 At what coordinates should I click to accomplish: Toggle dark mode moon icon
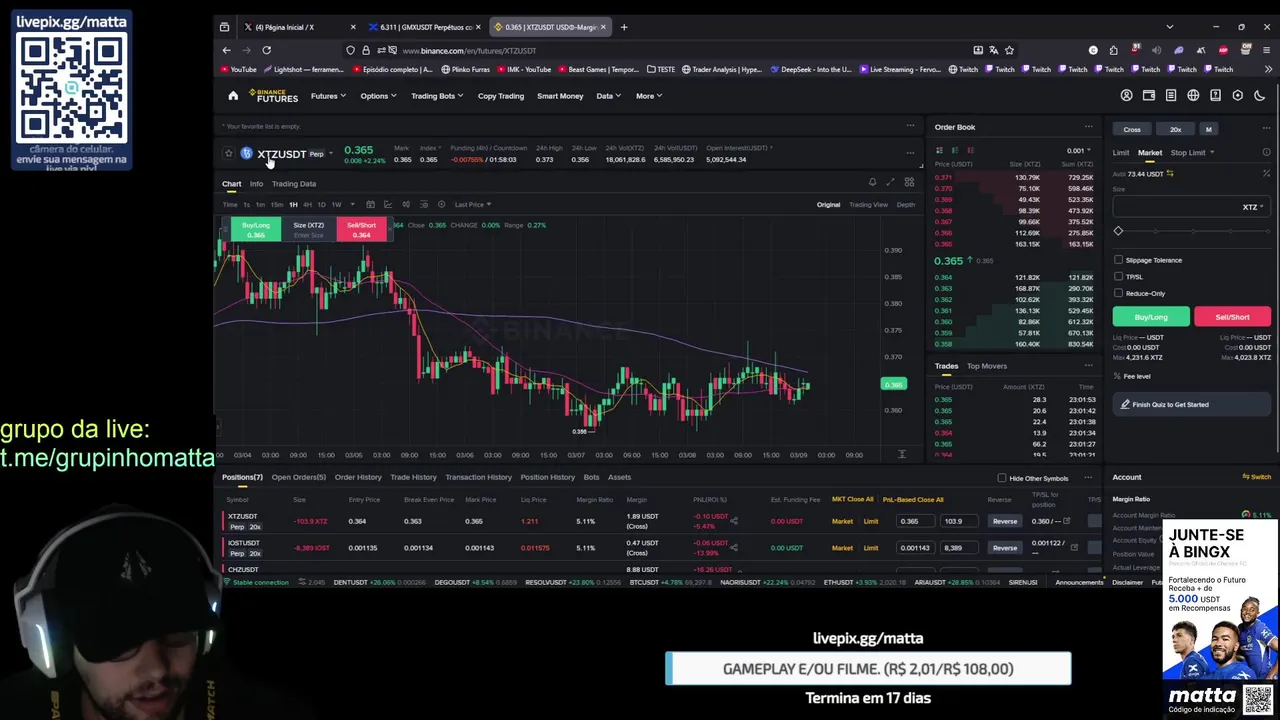(1260, 96)
